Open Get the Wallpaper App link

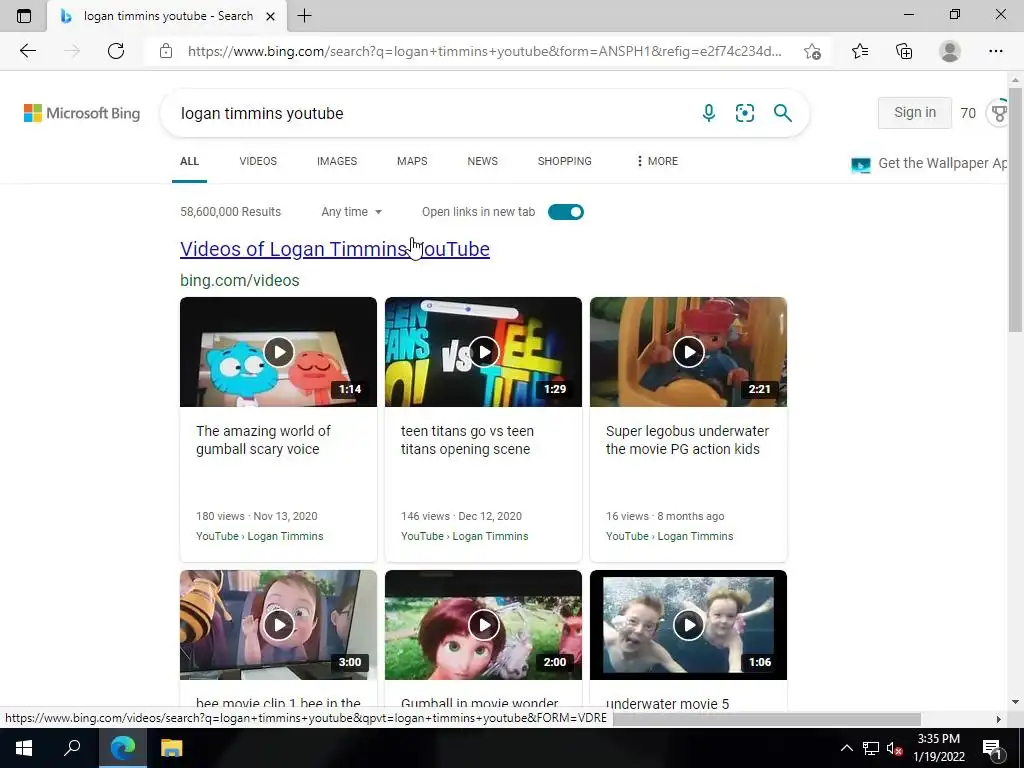(x=929, y=163)
